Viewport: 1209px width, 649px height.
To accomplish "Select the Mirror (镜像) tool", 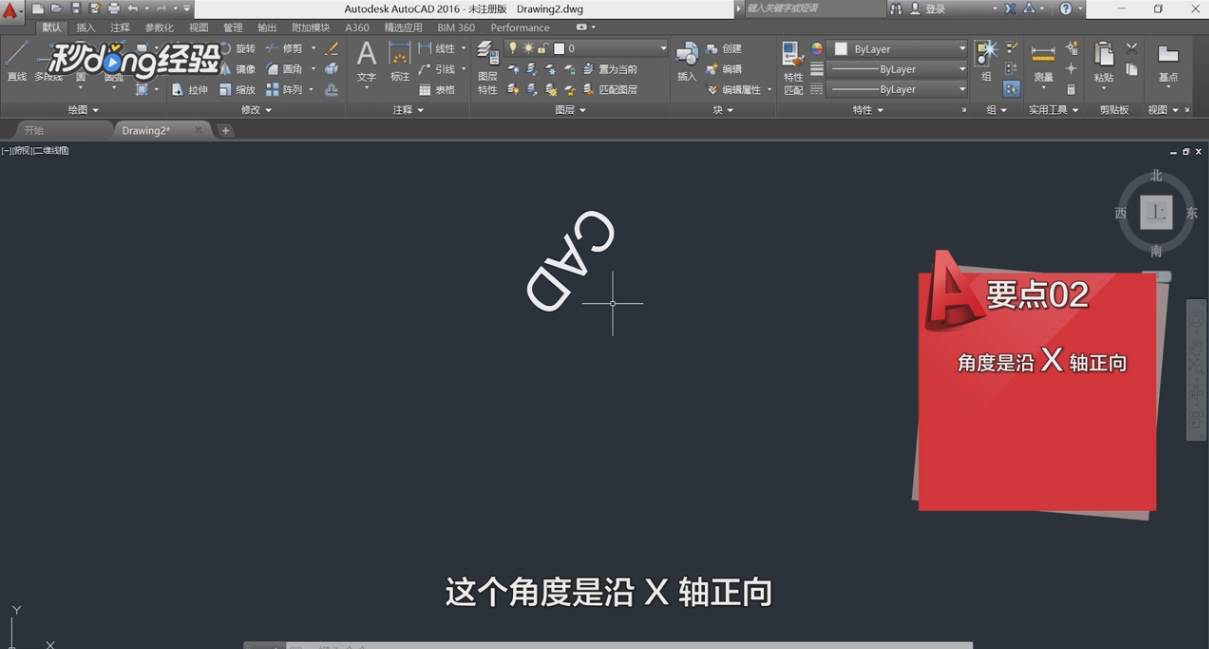I will [240, 70].
